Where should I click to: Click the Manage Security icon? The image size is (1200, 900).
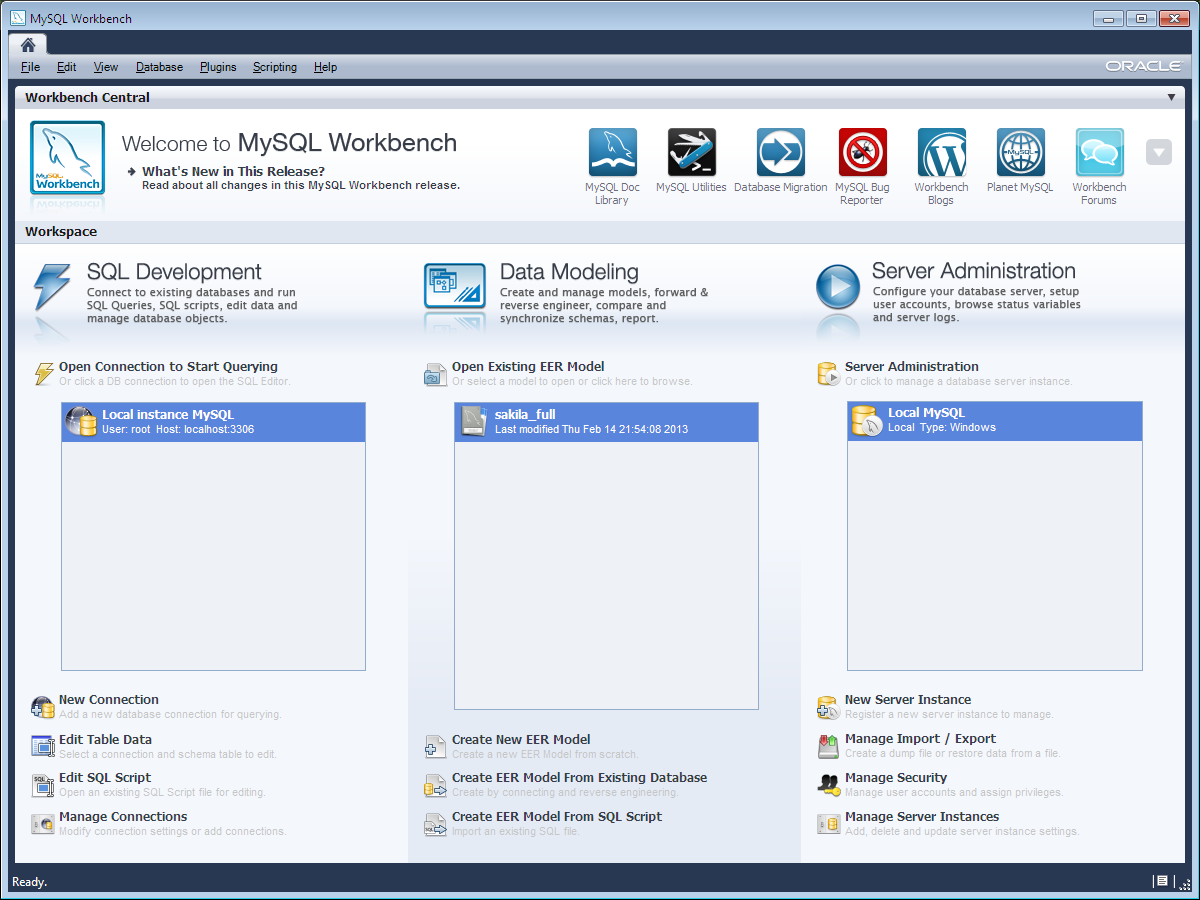pyautogui.click(x=828, y=785)
